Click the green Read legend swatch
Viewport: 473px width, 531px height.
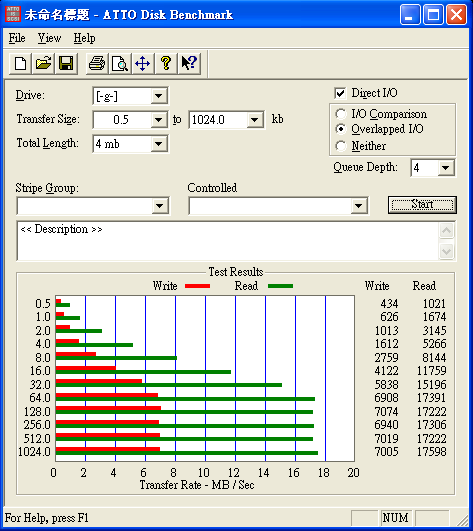[280, 286]
